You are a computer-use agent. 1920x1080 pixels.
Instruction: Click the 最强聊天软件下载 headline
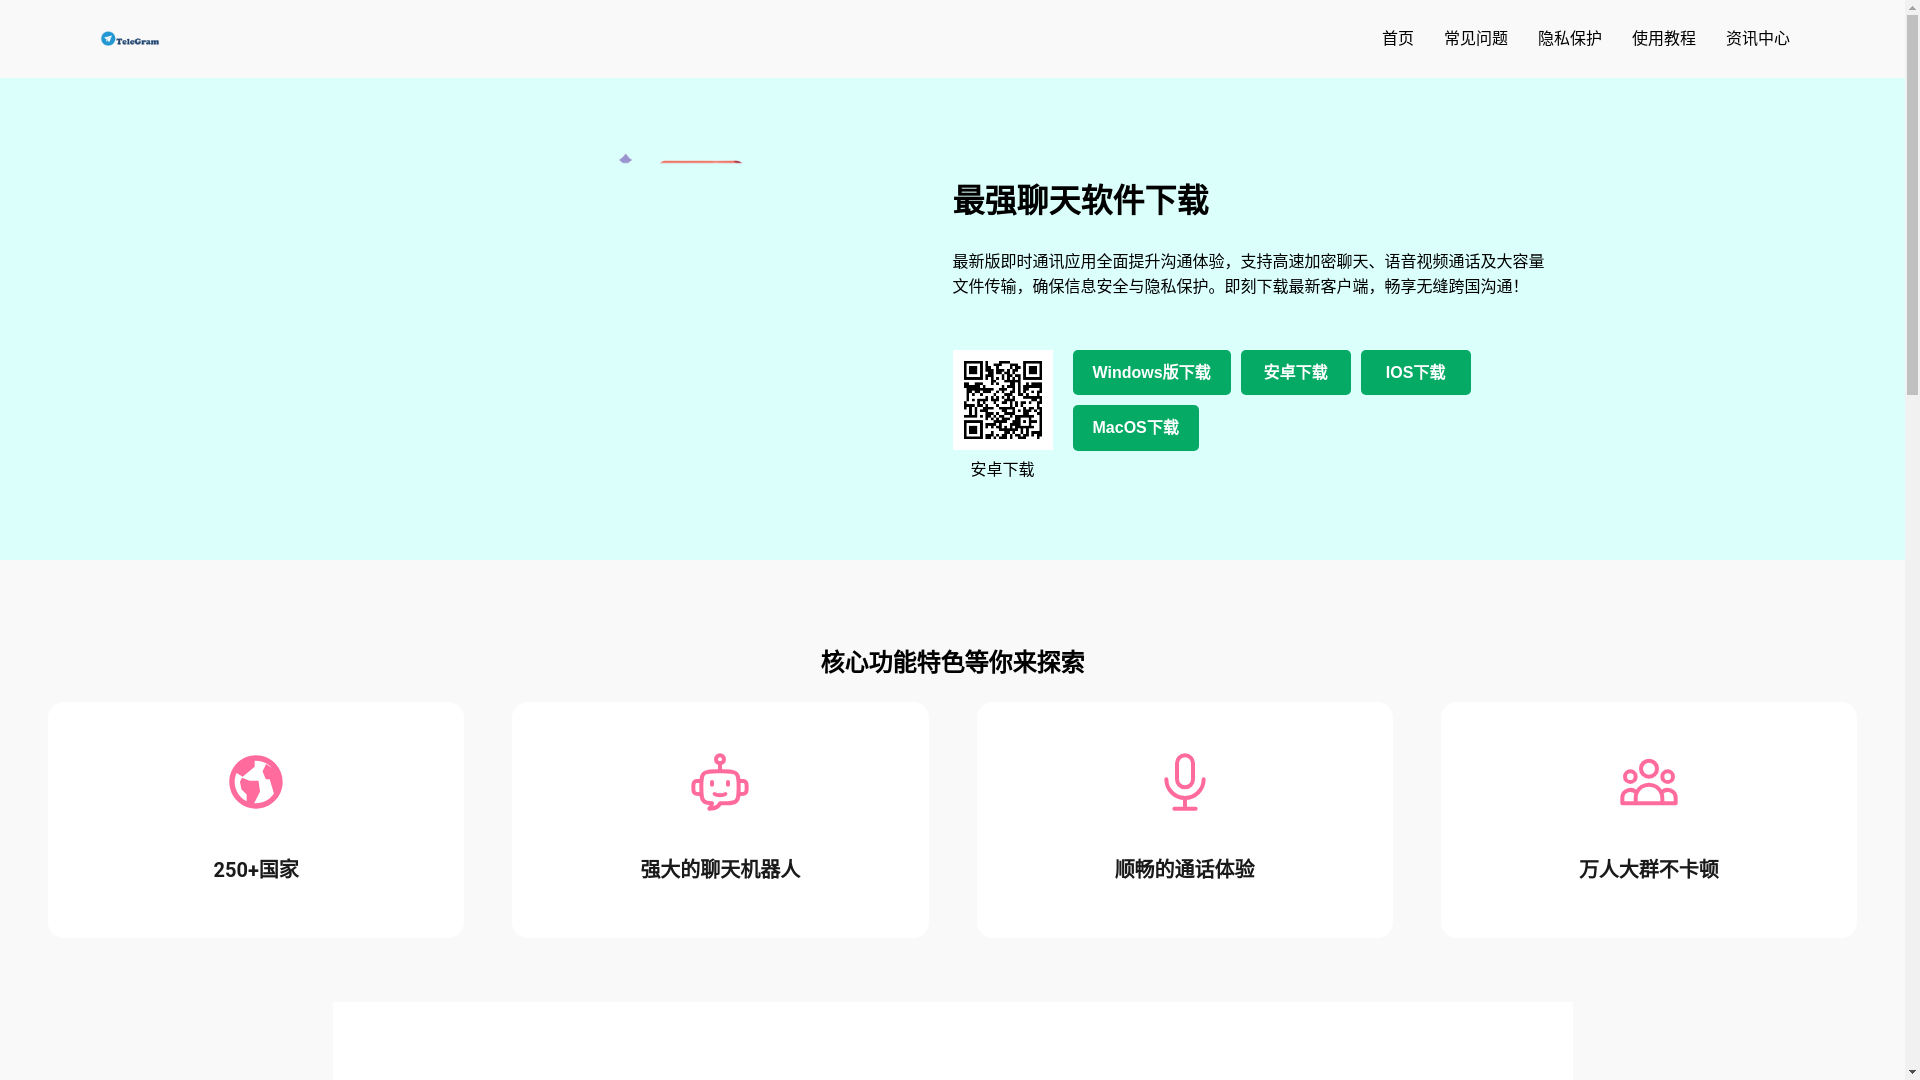click(1080, 200)
